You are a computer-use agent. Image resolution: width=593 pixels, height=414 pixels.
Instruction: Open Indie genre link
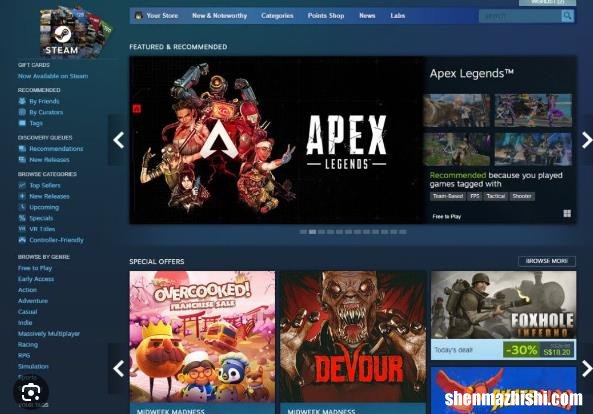click(x=25, y=323)
